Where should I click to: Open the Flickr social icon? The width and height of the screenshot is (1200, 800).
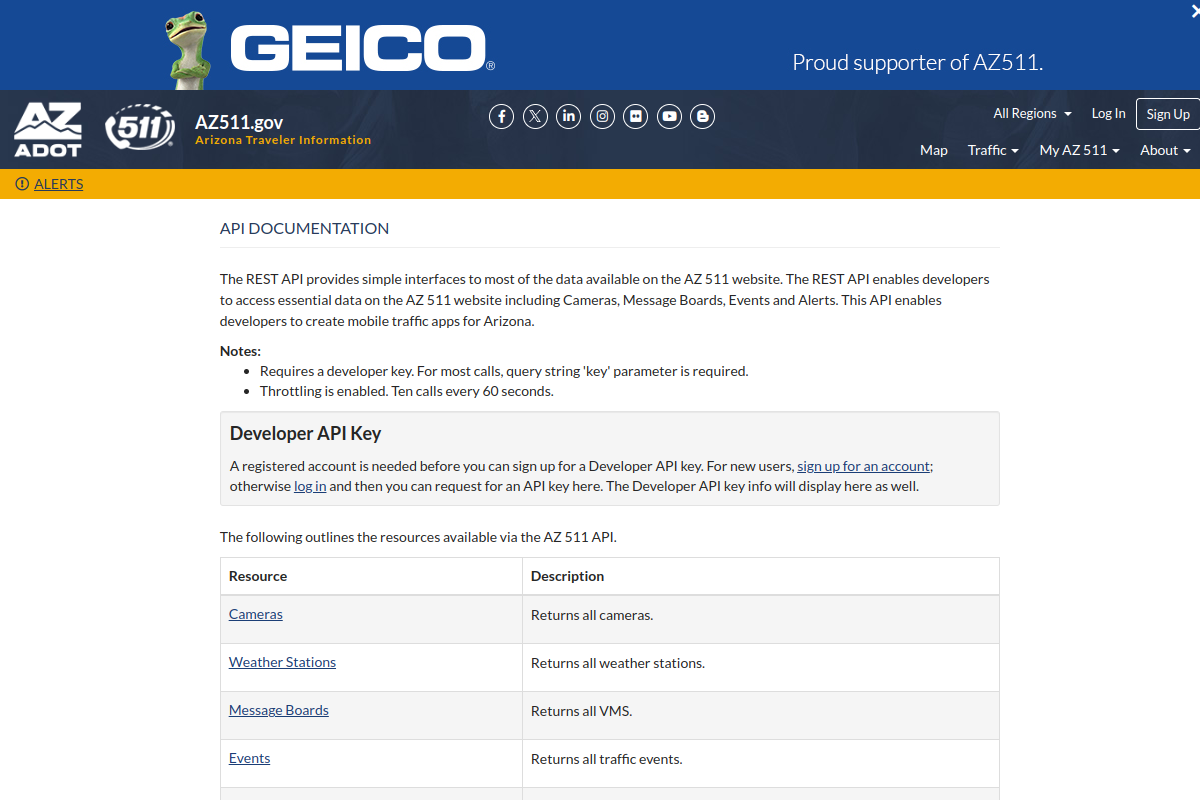tap(636, 117)
